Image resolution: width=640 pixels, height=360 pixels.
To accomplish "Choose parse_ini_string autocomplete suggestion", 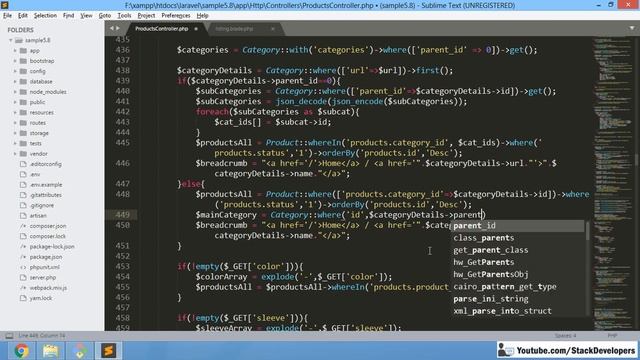I will coord(518,299).
